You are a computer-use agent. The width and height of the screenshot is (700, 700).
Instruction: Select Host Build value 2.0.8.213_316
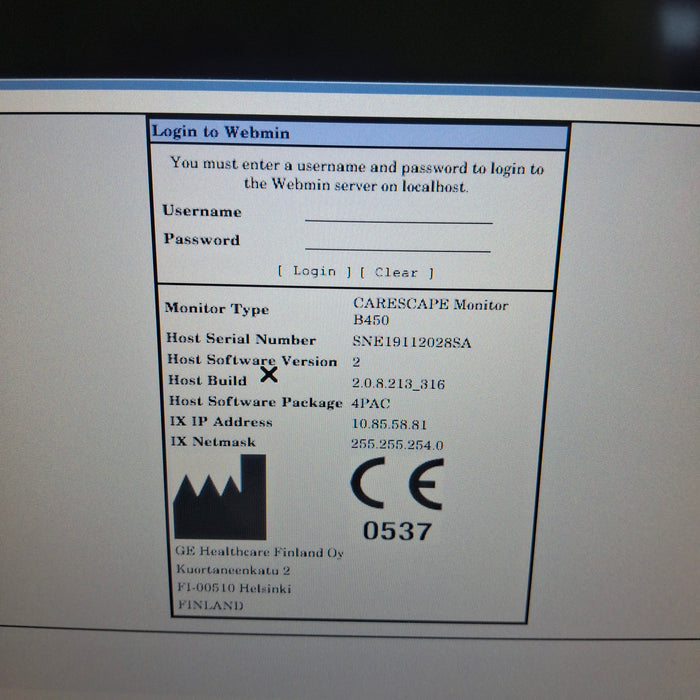click(398, 383)
